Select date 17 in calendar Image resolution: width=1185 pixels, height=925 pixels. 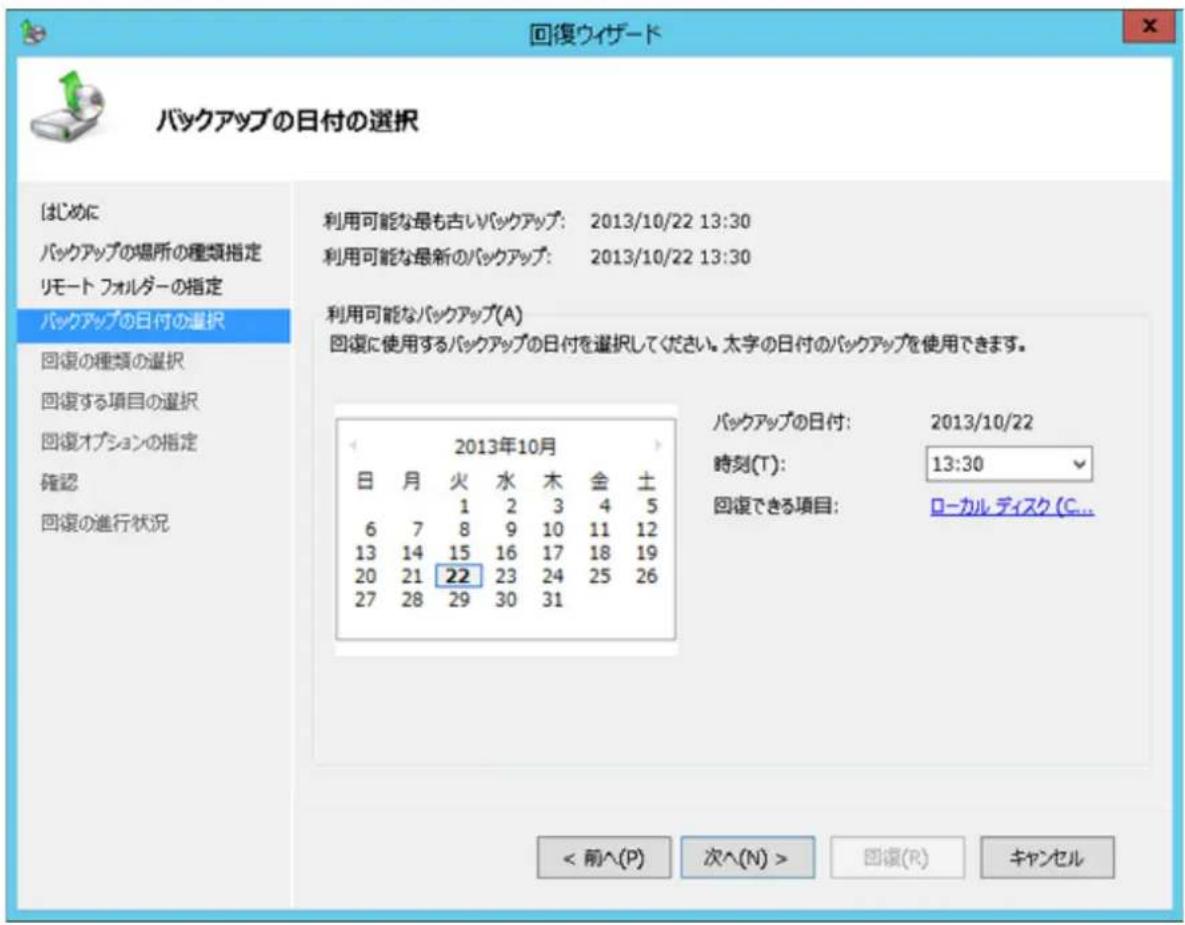click(x=552, y=552)
